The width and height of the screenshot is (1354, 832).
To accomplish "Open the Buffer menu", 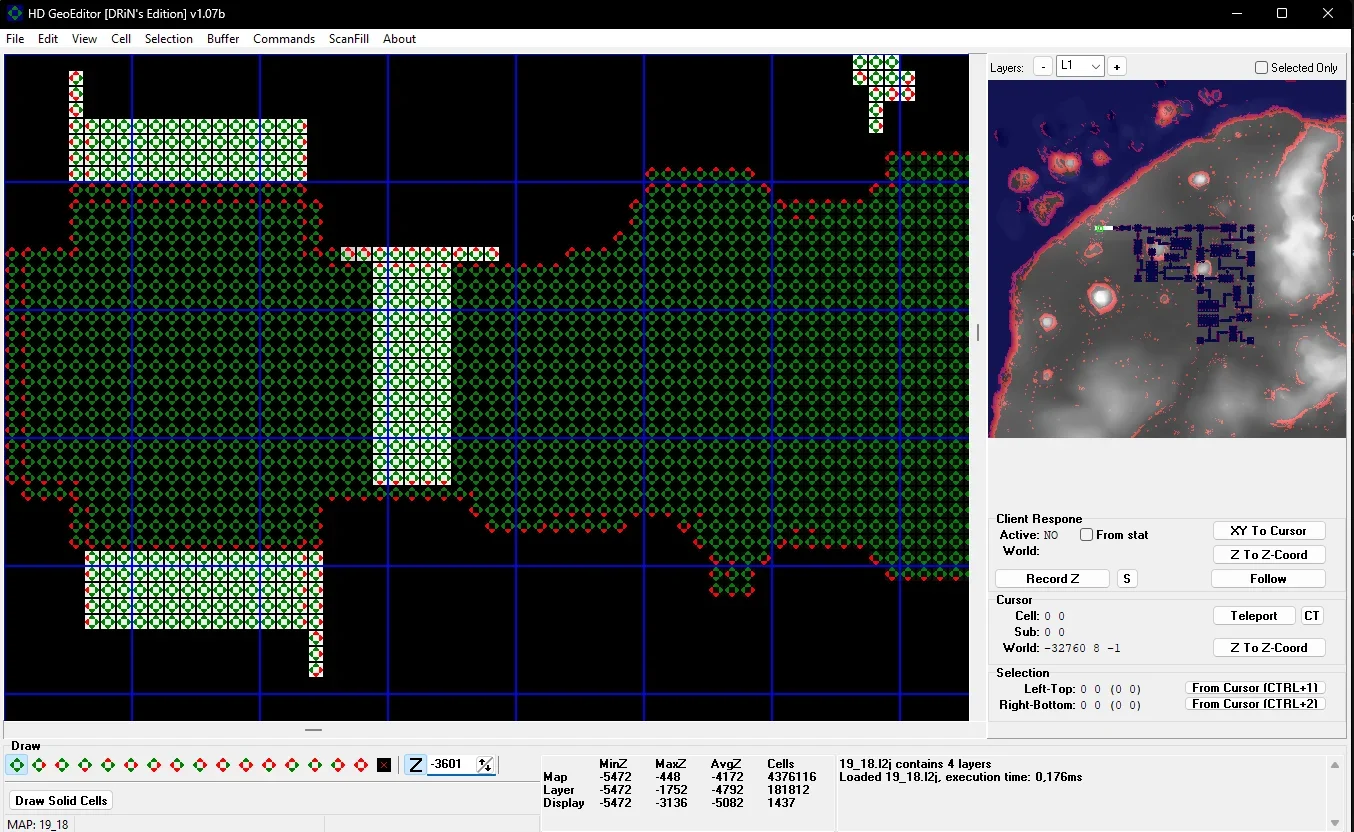I will [223, 39].
